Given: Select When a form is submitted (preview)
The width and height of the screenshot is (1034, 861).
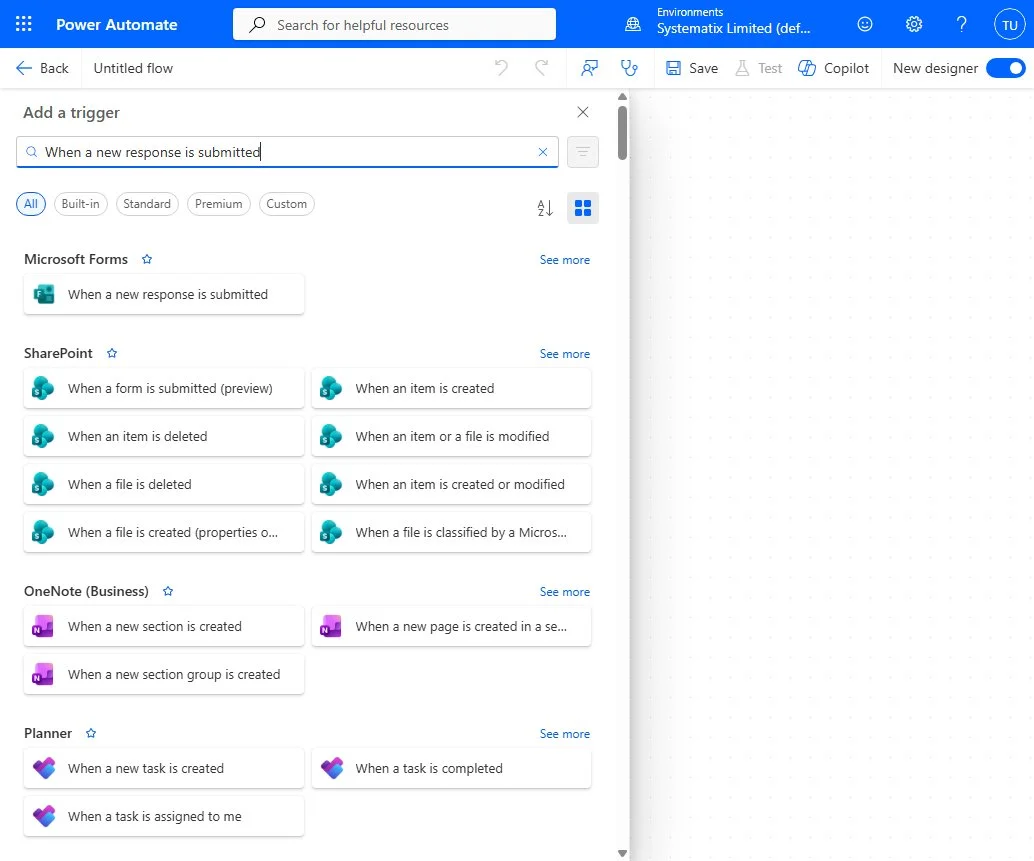Looking at the screenshot, I should click(164, 389).
